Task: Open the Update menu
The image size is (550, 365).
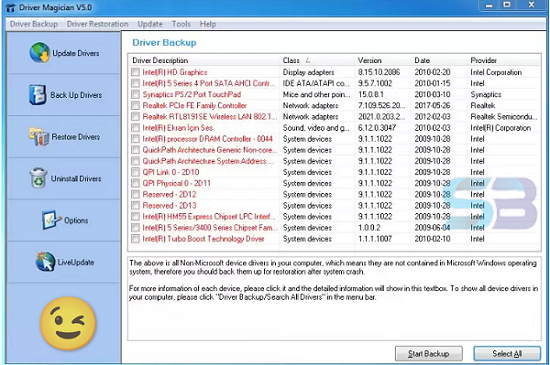Action: tap(150, 24)
